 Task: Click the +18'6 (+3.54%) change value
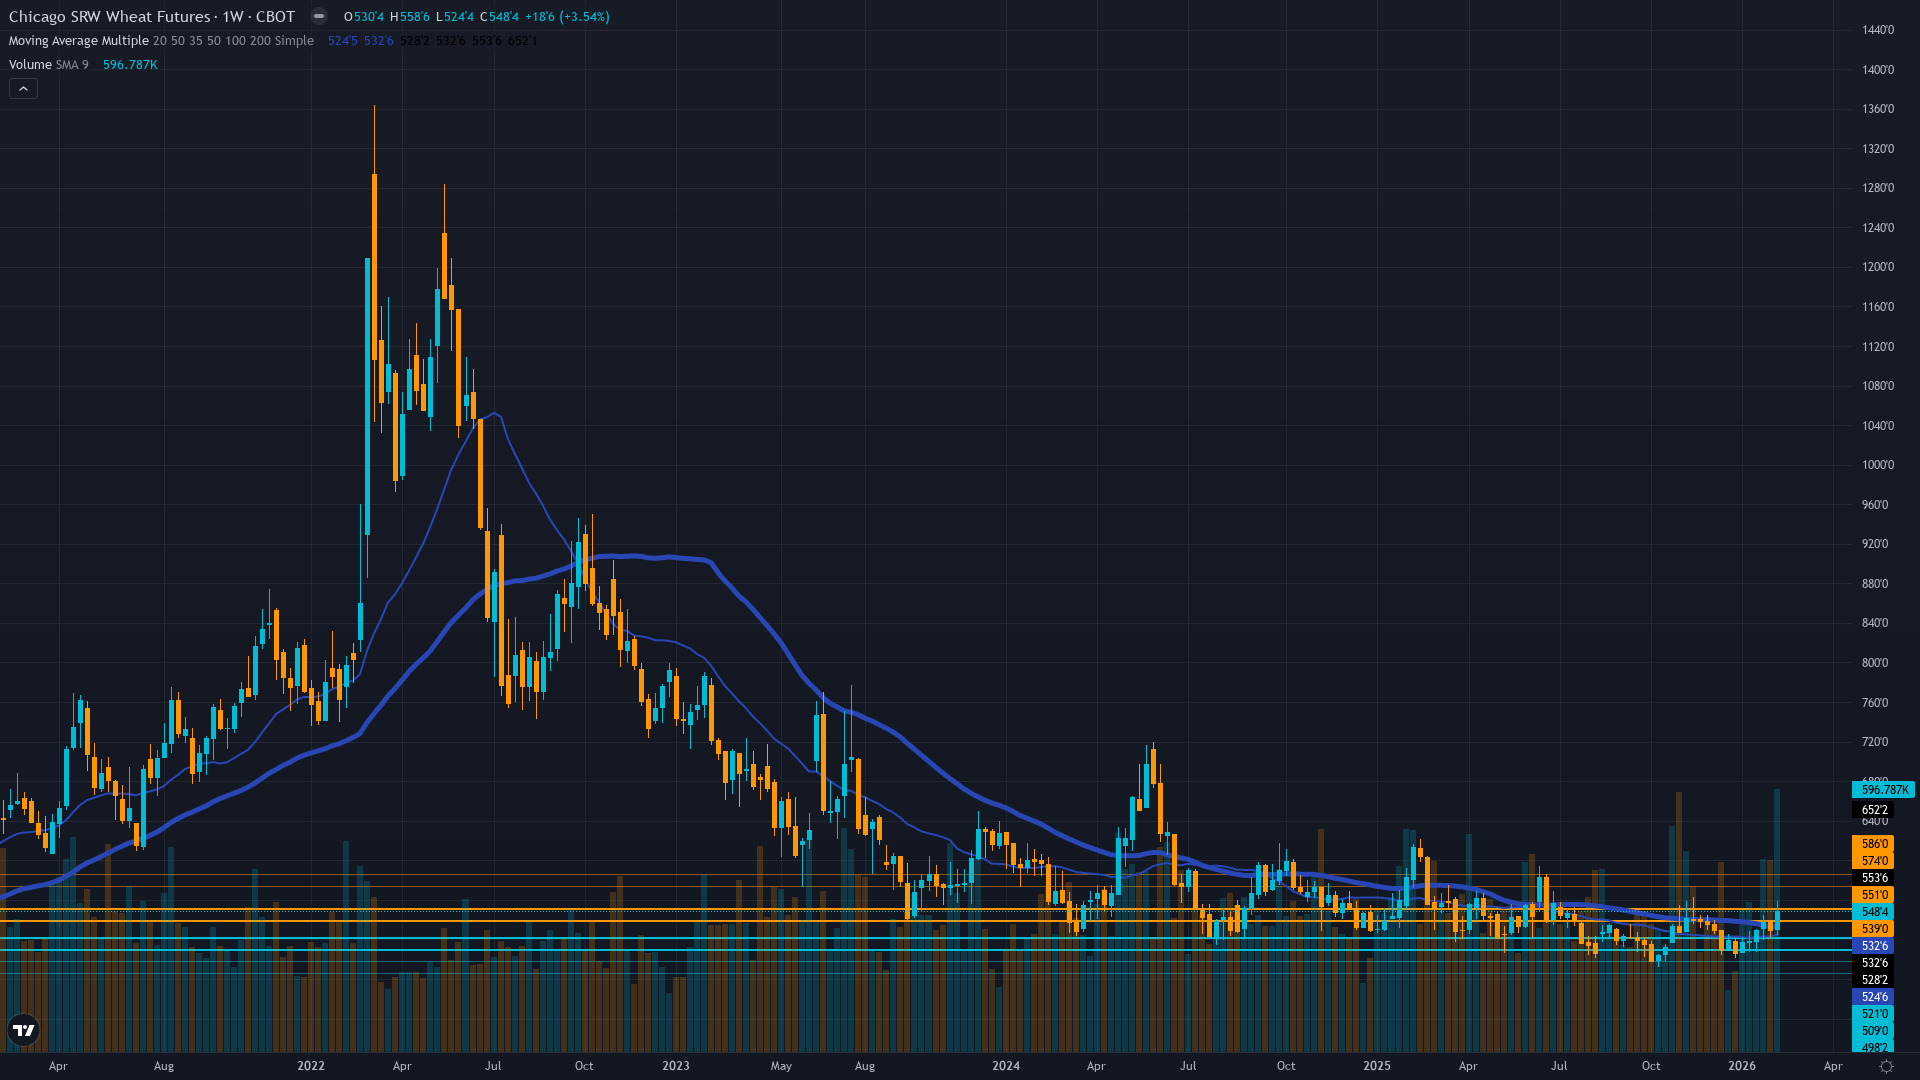point(567,17)
